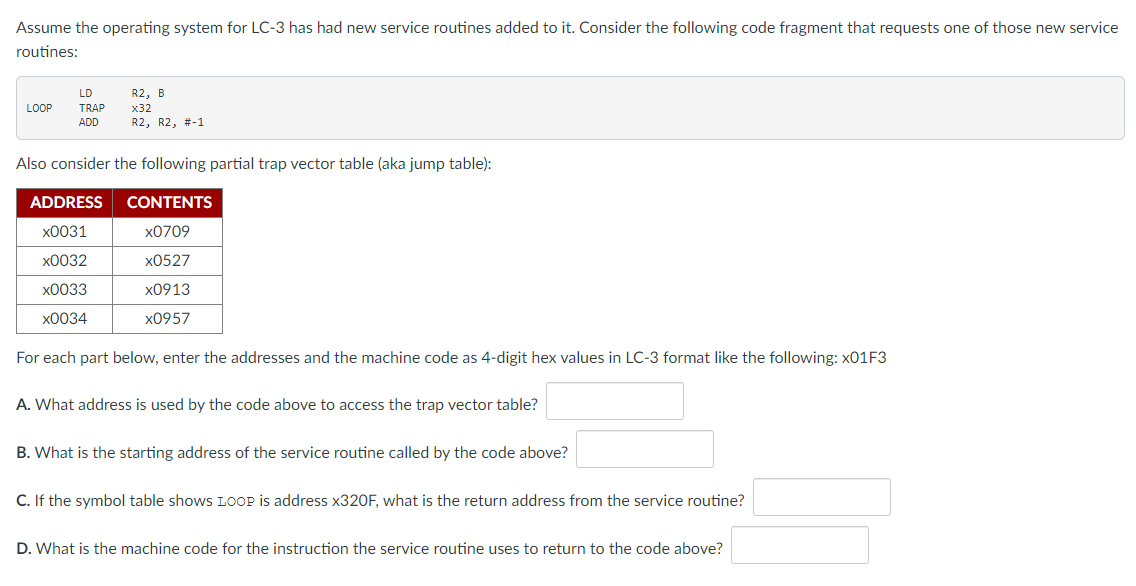Click the table cell containing x0913
This screenshot has height=586, width=1136.
click(167, 289)
